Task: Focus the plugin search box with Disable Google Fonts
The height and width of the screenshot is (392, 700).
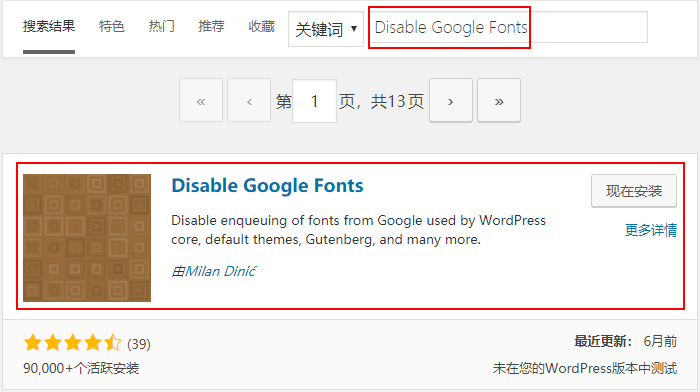Action: (x=508, y=27)
